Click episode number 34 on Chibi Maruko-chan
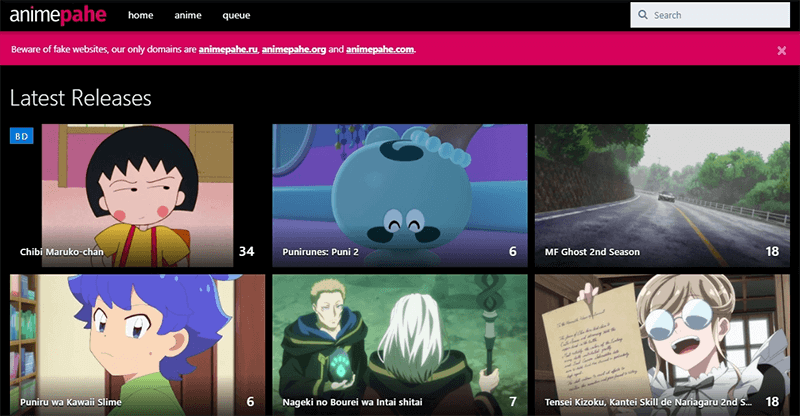The width and height of the screenshot is (800, 416). pos(246,251)
